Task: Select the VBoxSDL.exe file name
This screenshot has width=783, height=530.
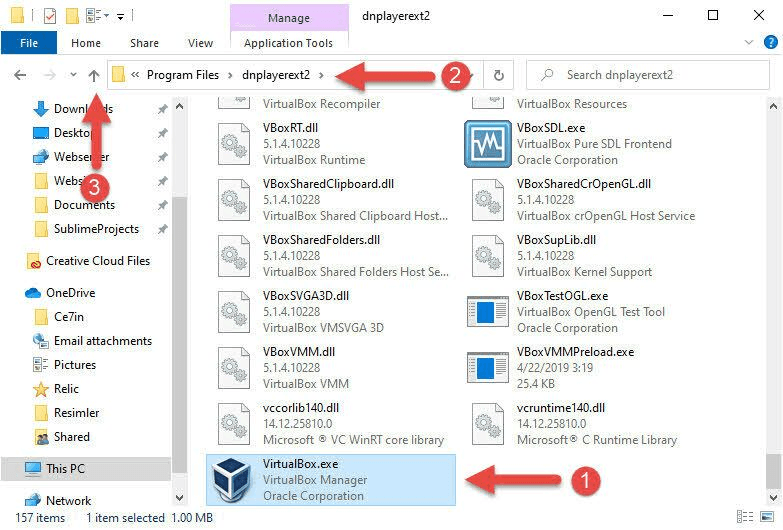Action: click(551, 128)
